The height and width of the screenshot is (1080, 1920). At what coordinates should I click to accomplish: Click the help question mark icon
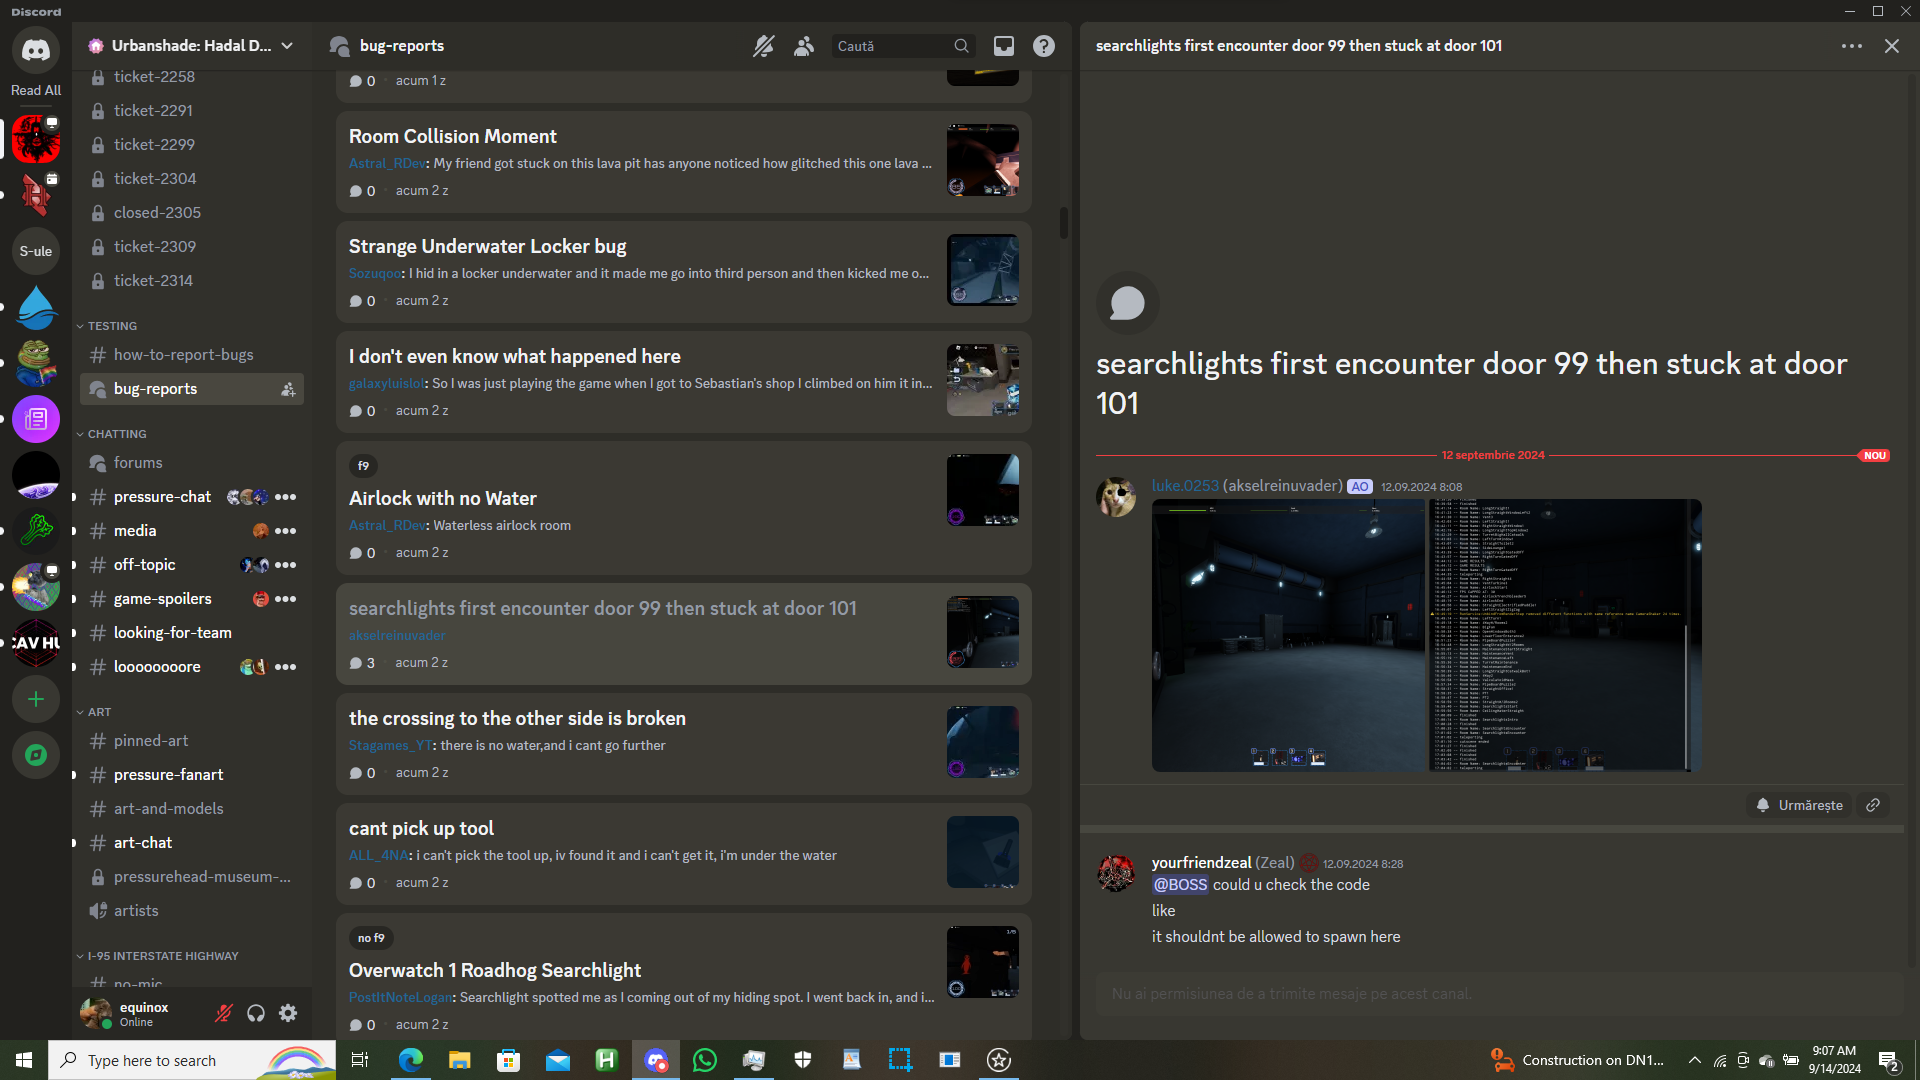1043,46
